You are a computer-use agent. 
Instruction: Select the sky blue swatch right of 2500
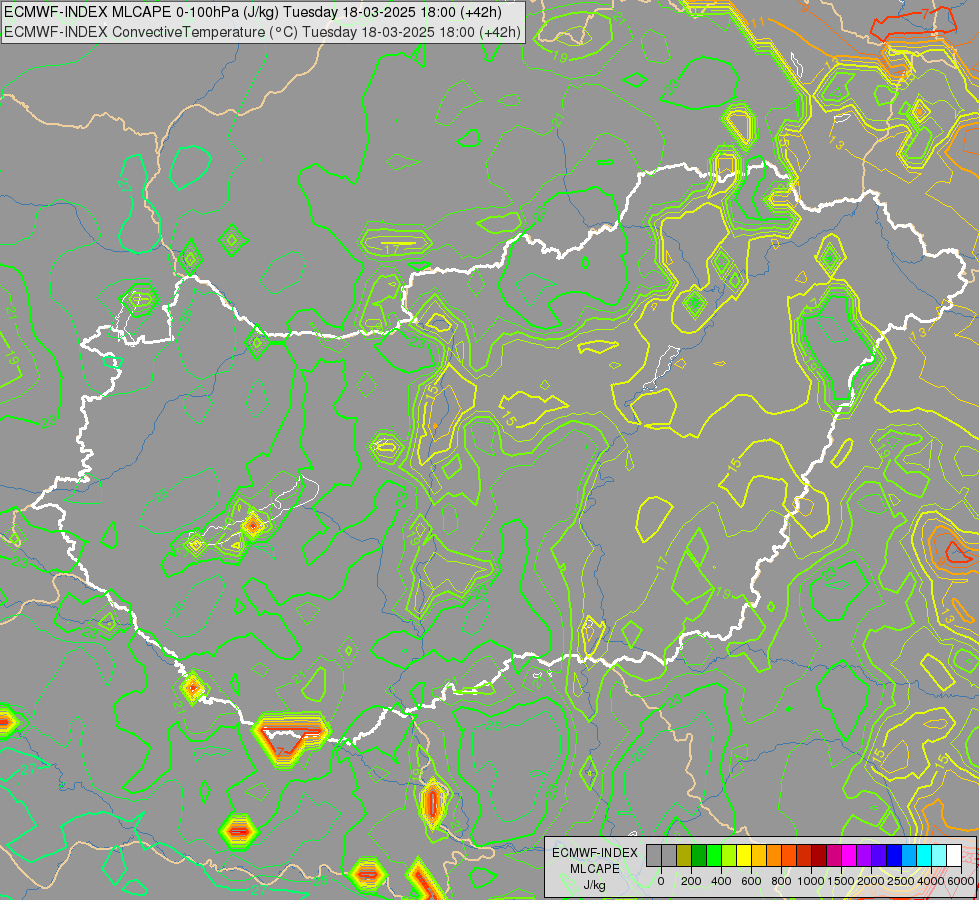[910, 856]
